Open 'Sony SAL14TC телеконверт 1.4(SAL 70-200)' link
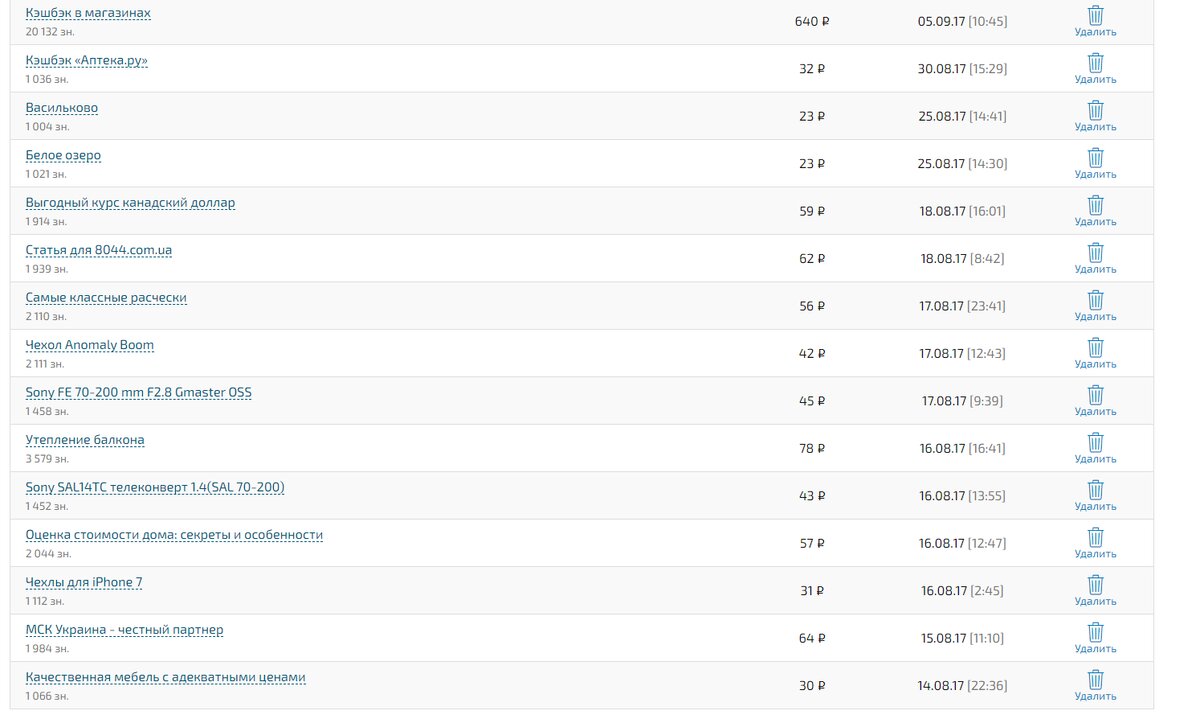1200x719 pixels. point(155,488)
